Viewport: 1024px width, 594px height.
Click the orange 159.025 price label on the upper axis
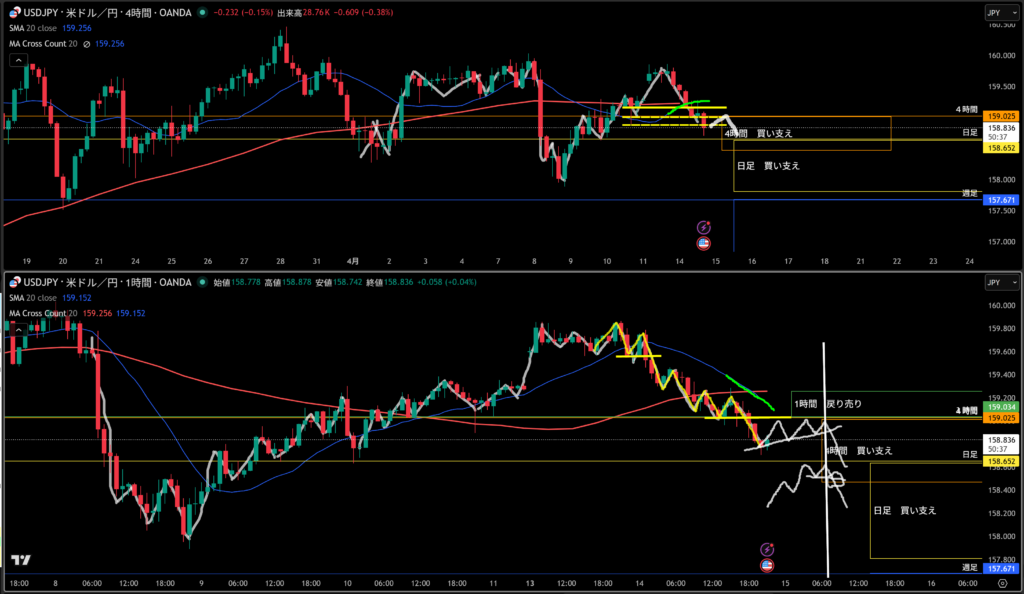pos(1001,116)
